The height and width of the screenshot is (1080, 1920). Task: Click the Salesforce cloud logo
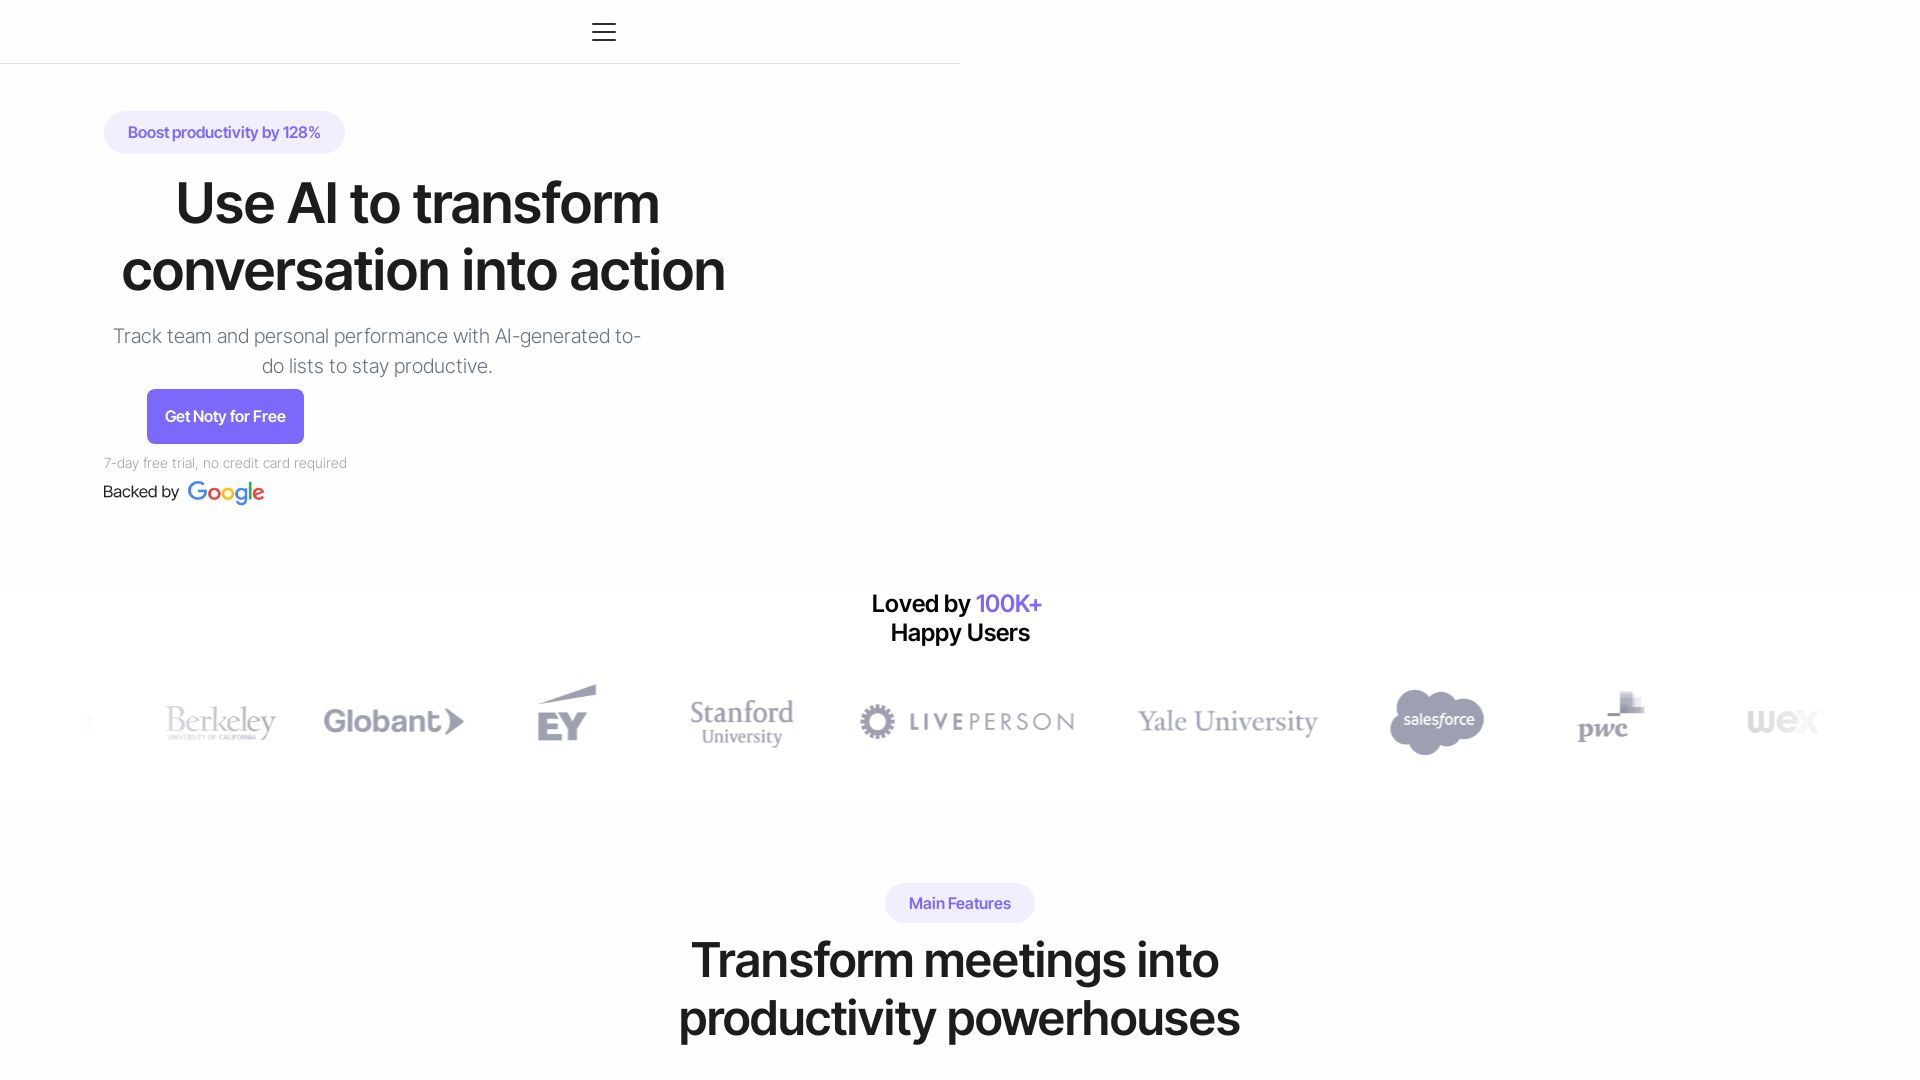coord(1437,721)
